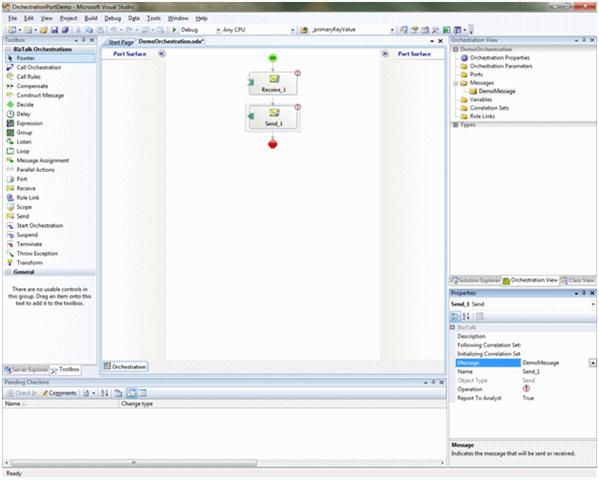The height and width of the screenshot is (480, 599).
Task: Select Orchestration Properties tree item
Action: (495, 58)
